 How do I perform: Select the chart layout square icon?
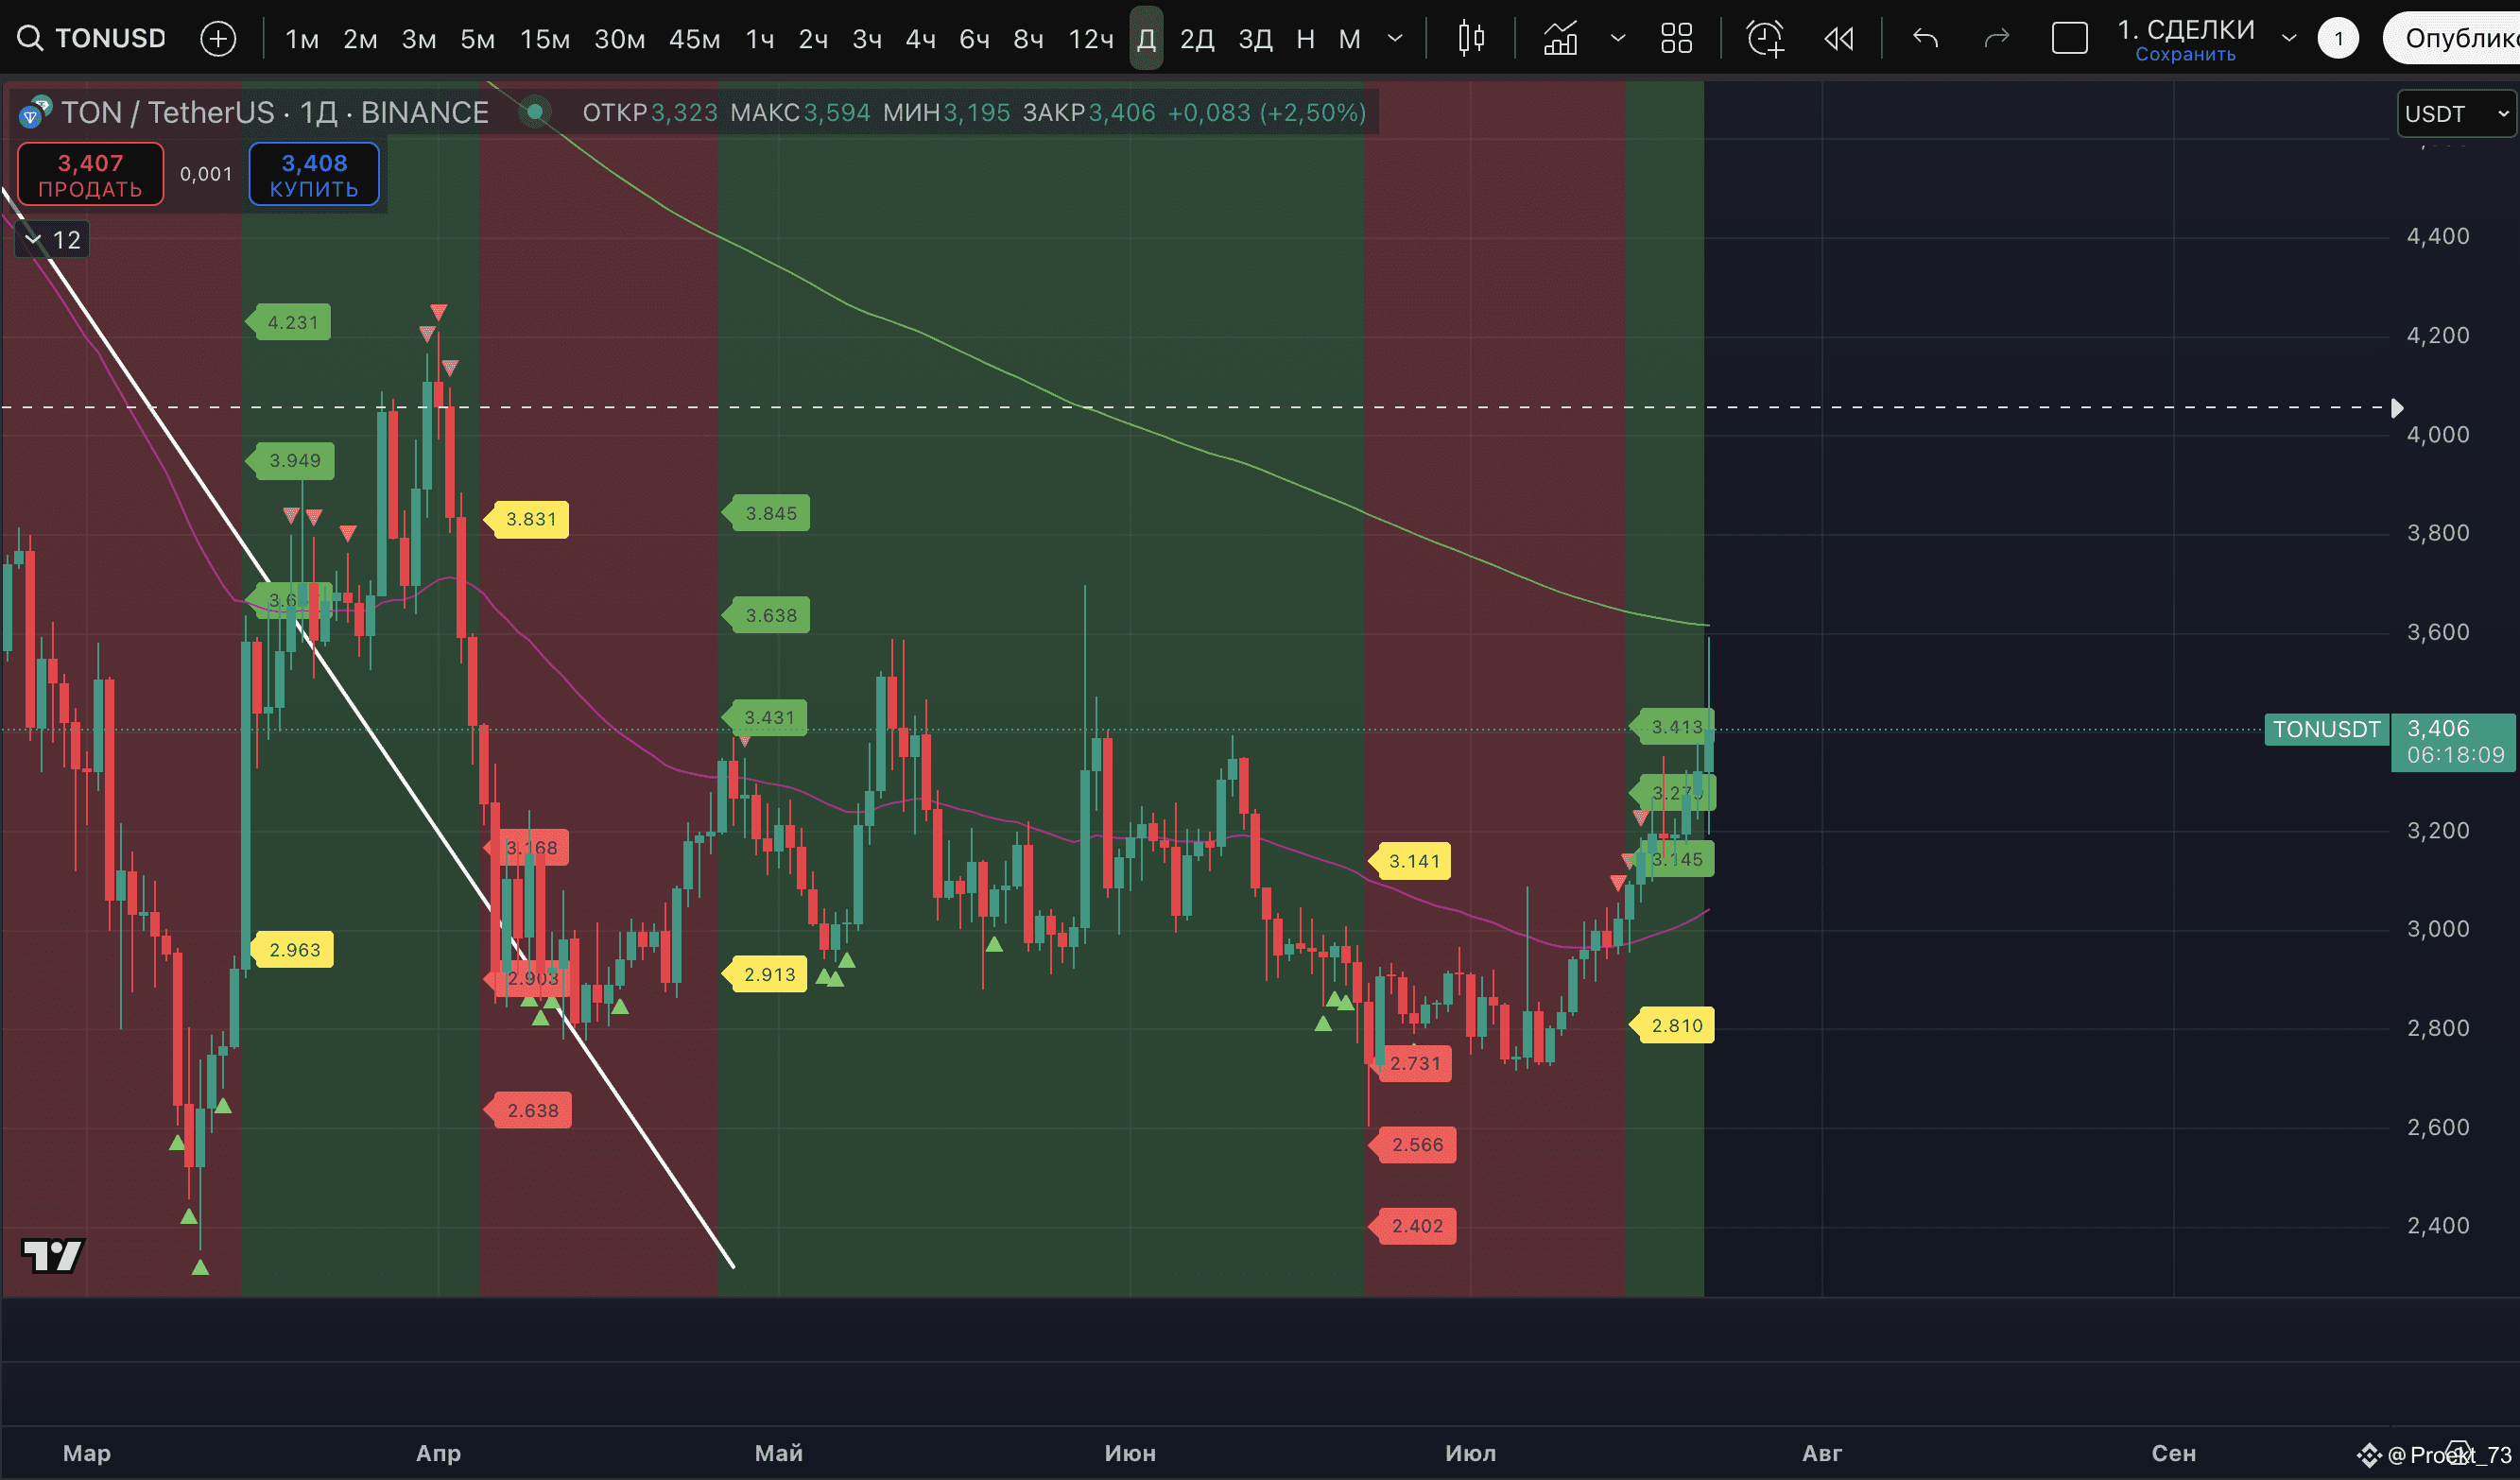point(2069,39)
